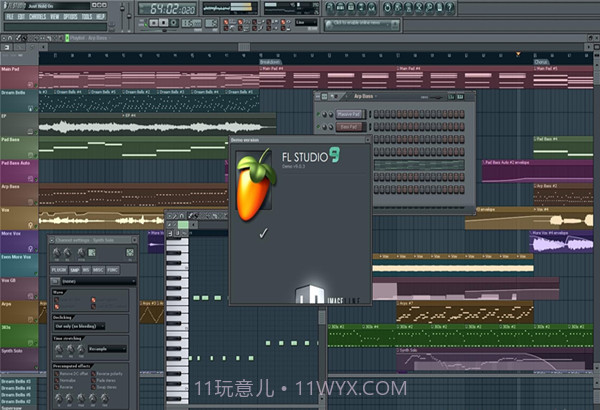Open graph editor icon in step sequencer
The width and height of the screenshot is (600, 410).
pos(451,97)
